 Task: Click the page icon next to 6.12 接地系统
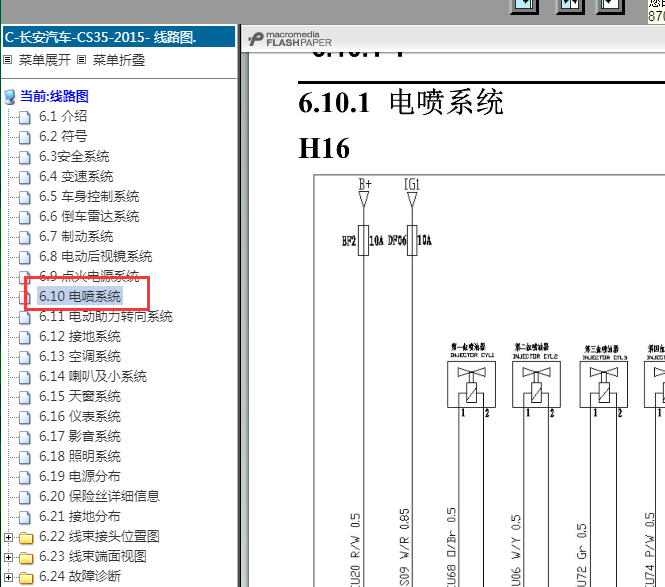click(25, 337)
